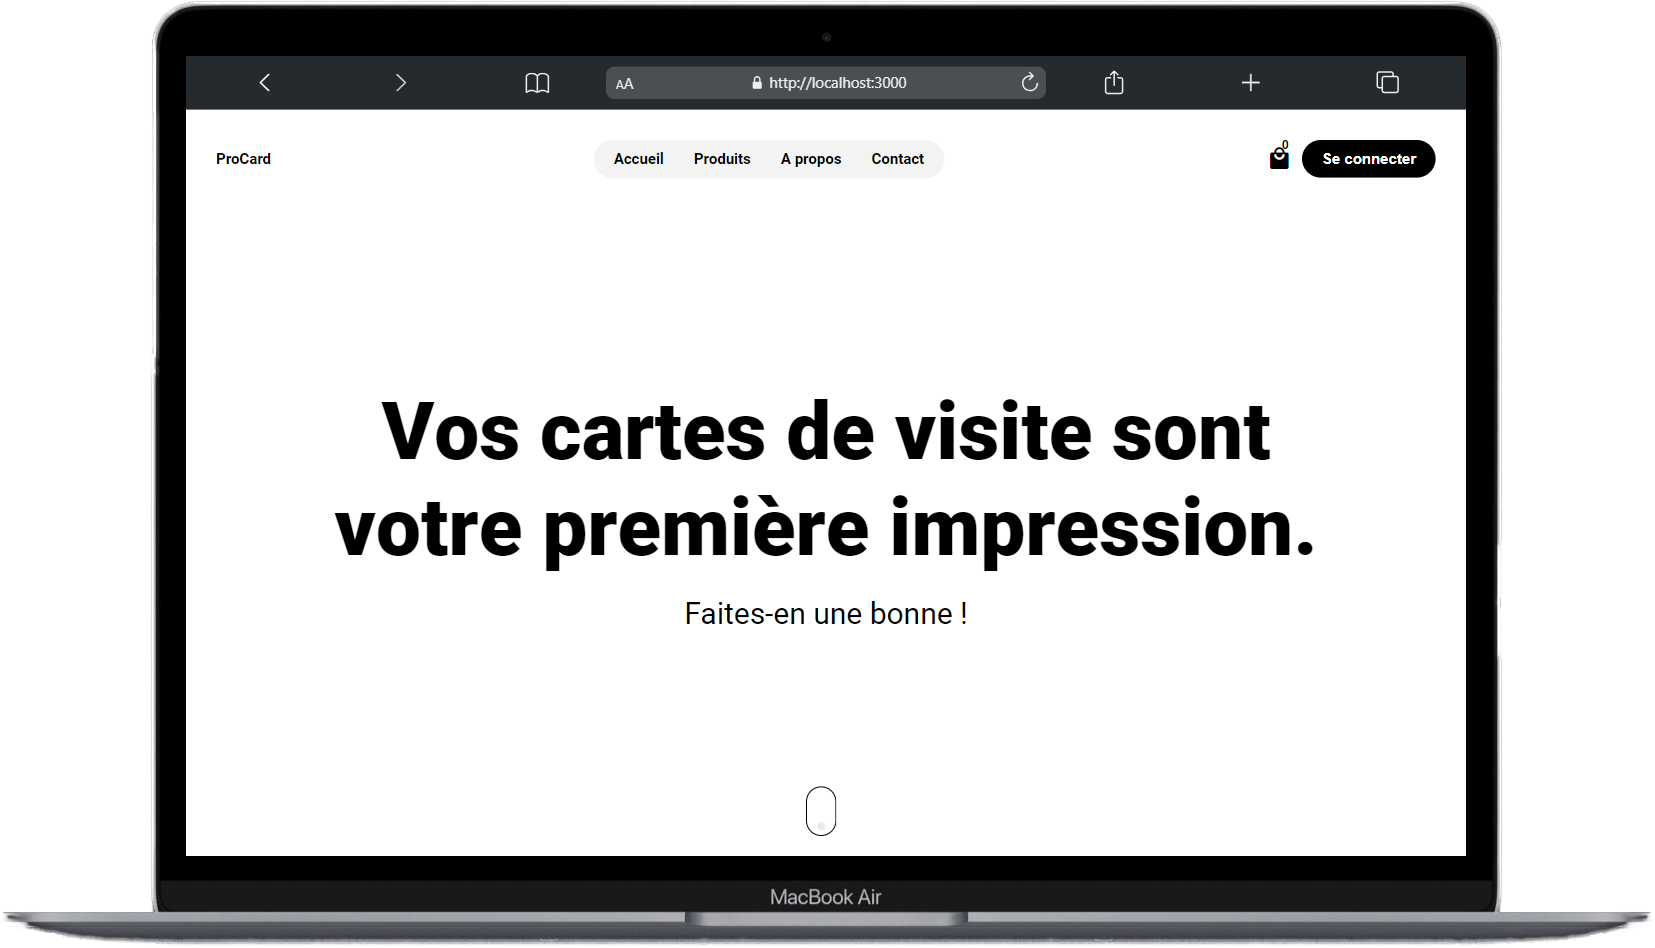Go forward with the browser forward arrow
Image resolution: width=1655 pixels, height=948 pixels.
[401, 83]
